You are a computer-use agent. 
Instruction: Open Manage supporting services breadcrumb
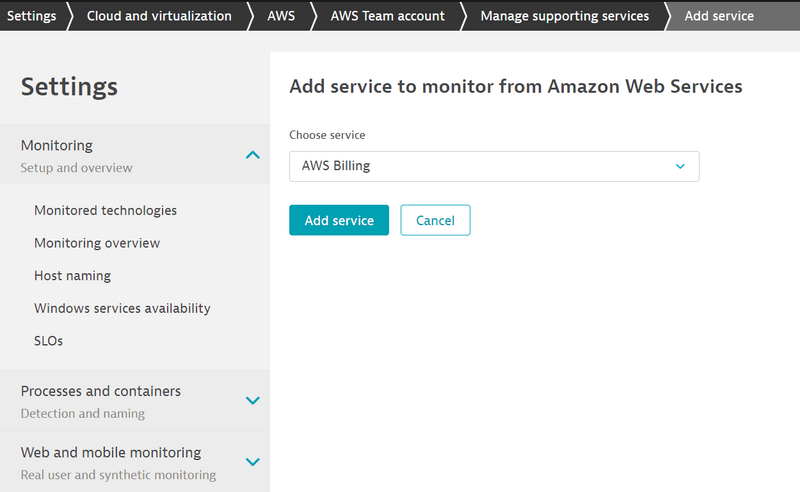564,16
